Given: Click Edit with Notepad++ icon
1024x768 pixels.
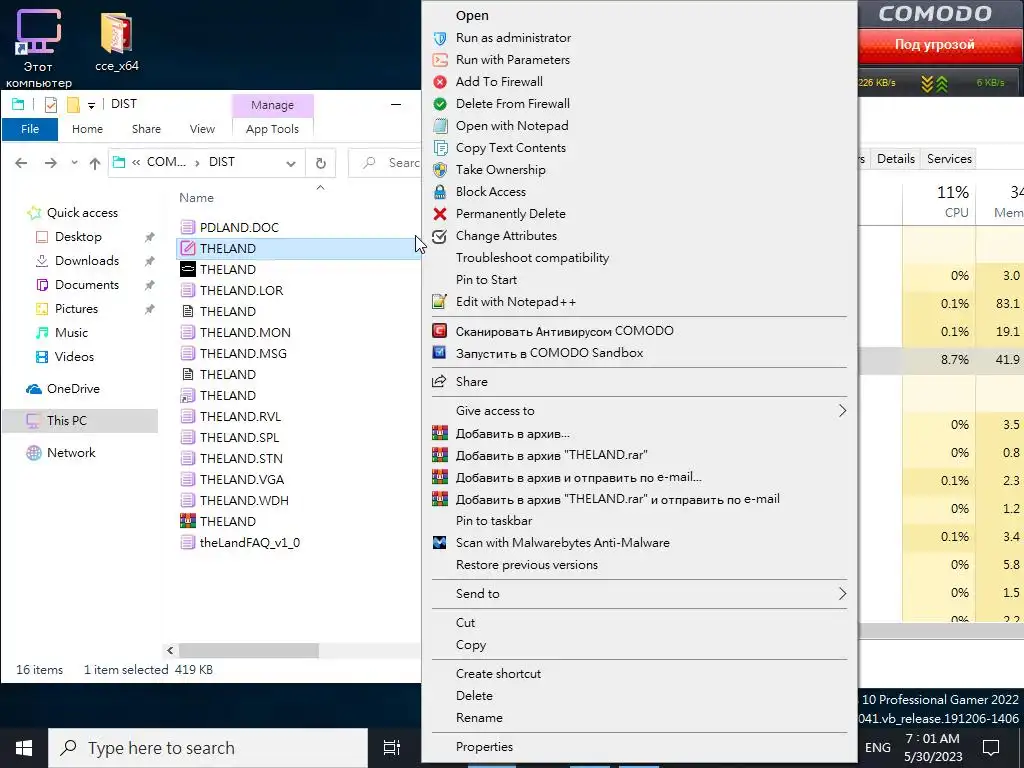Looking at the screenshot, I should pos(440,302).
